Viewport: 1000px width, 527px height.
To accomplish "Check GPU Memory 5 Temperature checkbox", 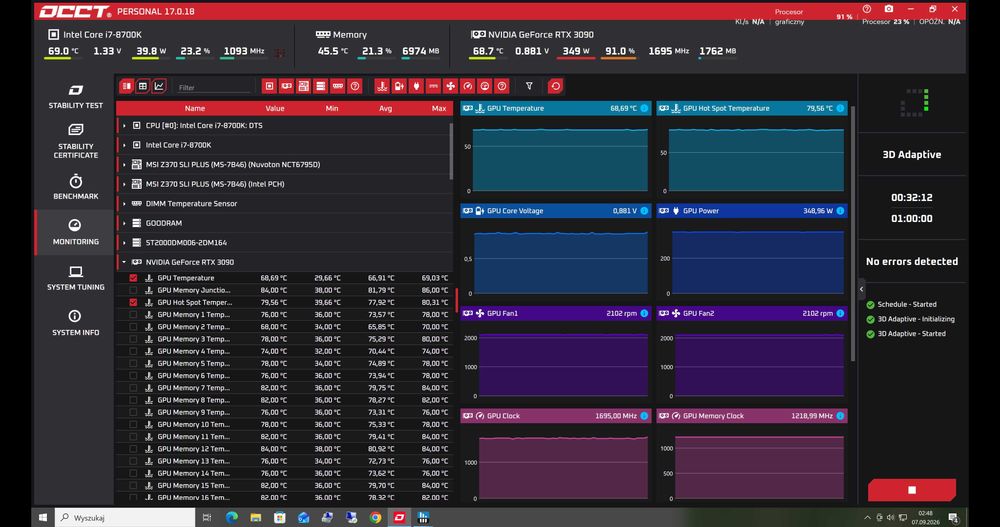I will pos(133,364).
